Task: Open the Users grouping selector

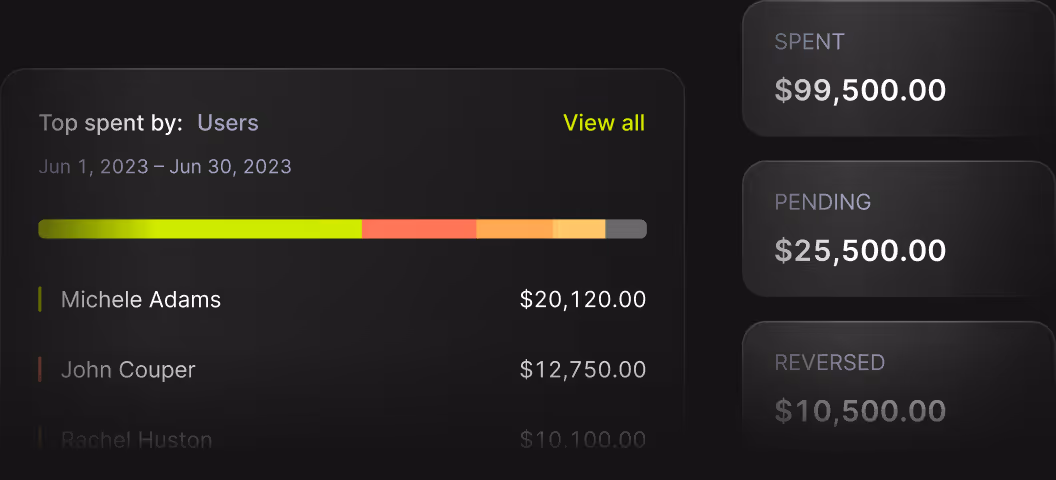Action: tap(228, 123)
